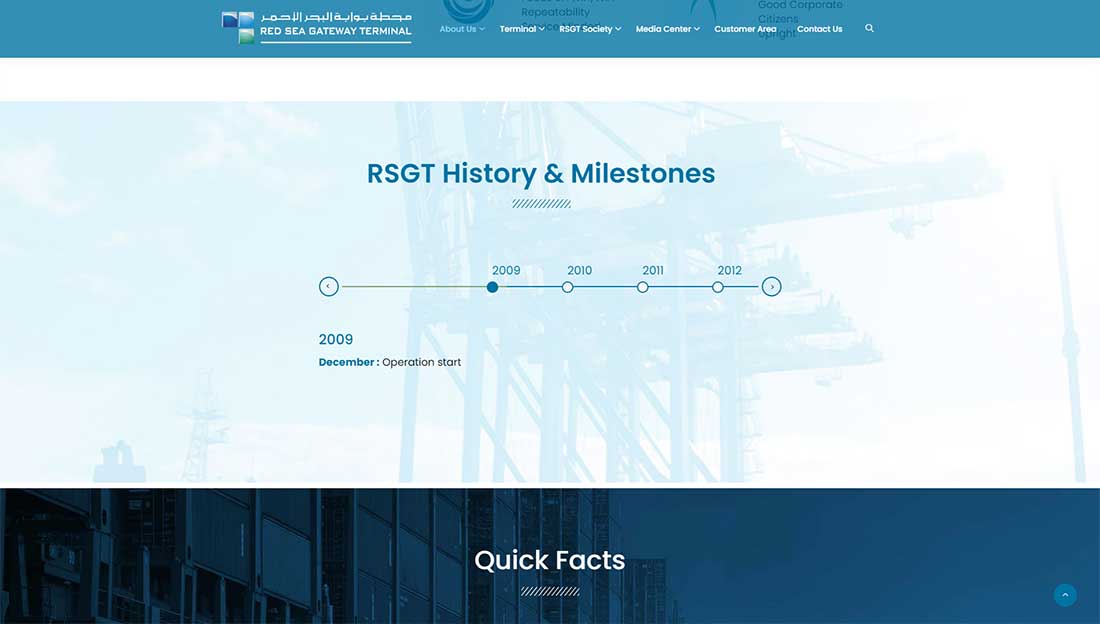Click the 2010 year label
The height and width of the screenshot is (624, 1100).
tap(579, 270)
